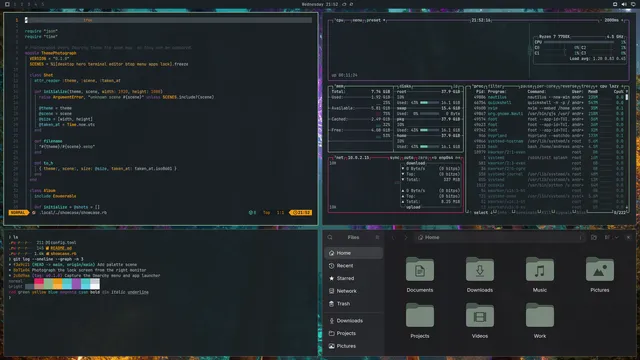Open the Files sidebar hamburger menu
Screen dimensions: 640x360
[x=377, y=237]
